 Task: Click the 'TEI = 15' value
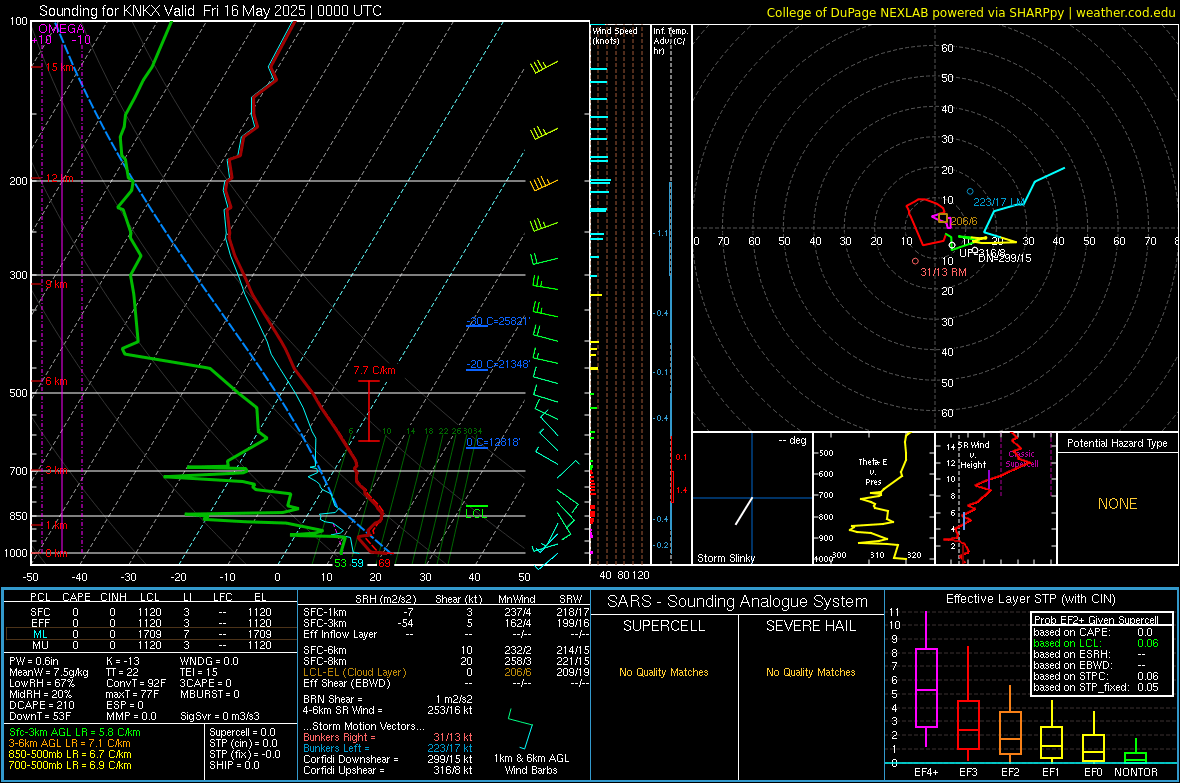[199, 672]
